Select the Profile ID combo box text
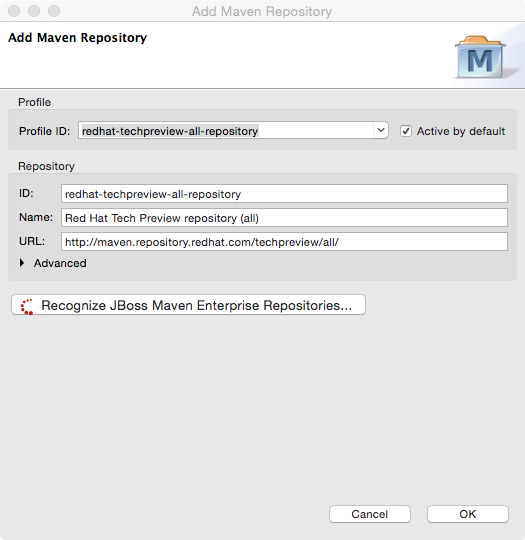525x540 pixels. pos(226,131)
